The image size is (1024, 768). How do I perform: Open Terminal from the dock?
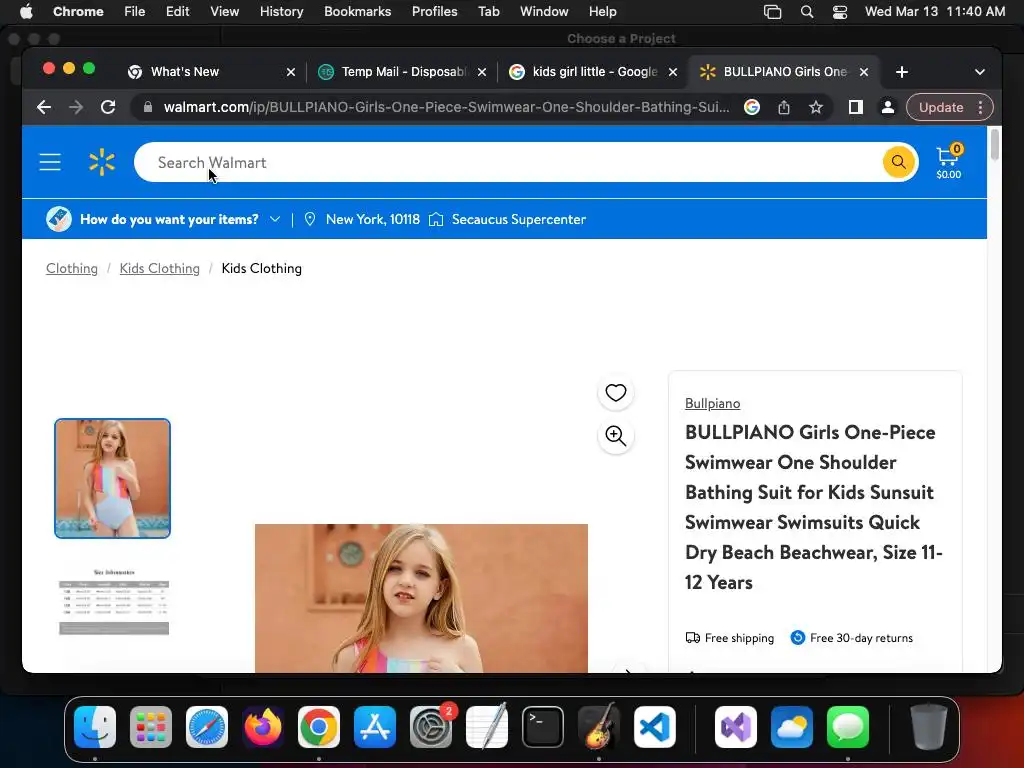click(543, 727)
